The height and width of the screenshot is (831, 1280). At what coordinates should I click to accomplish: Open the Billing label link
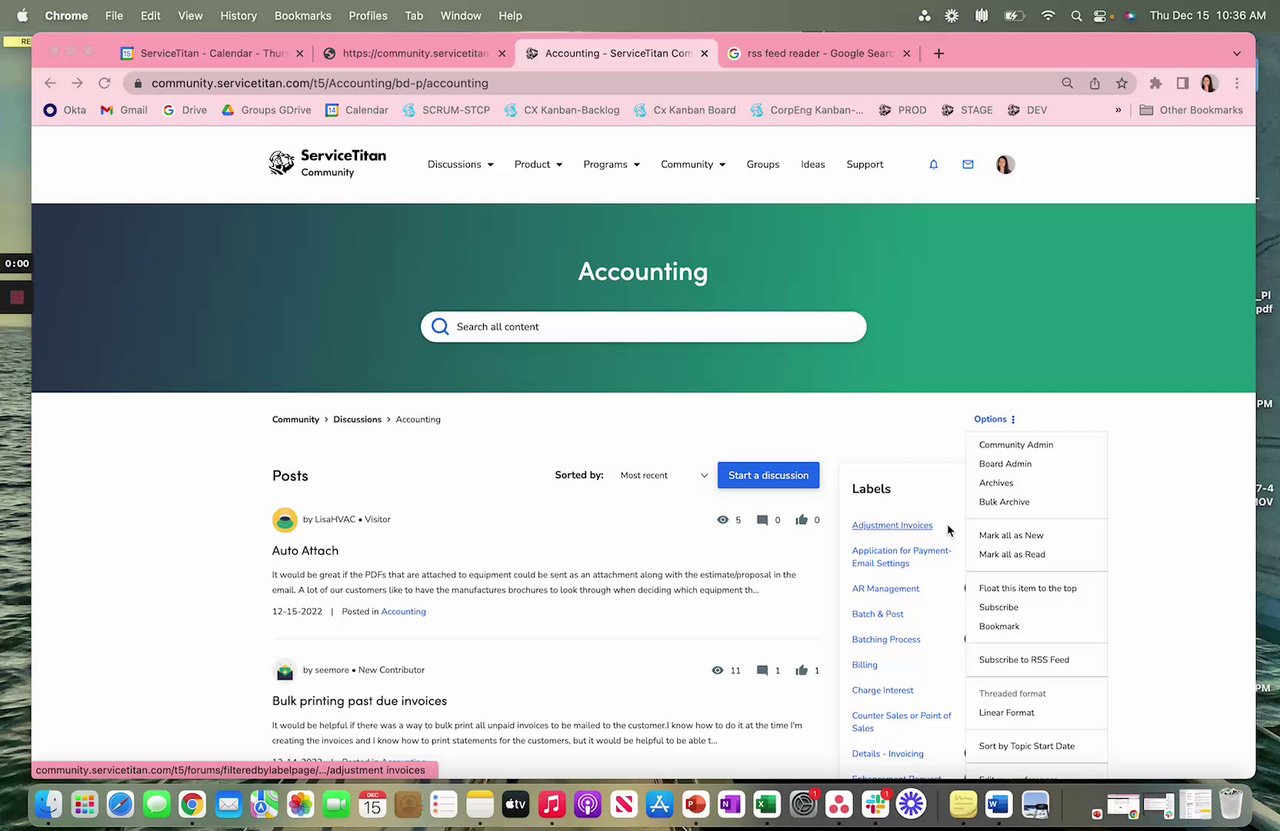[x=864, y=665]
